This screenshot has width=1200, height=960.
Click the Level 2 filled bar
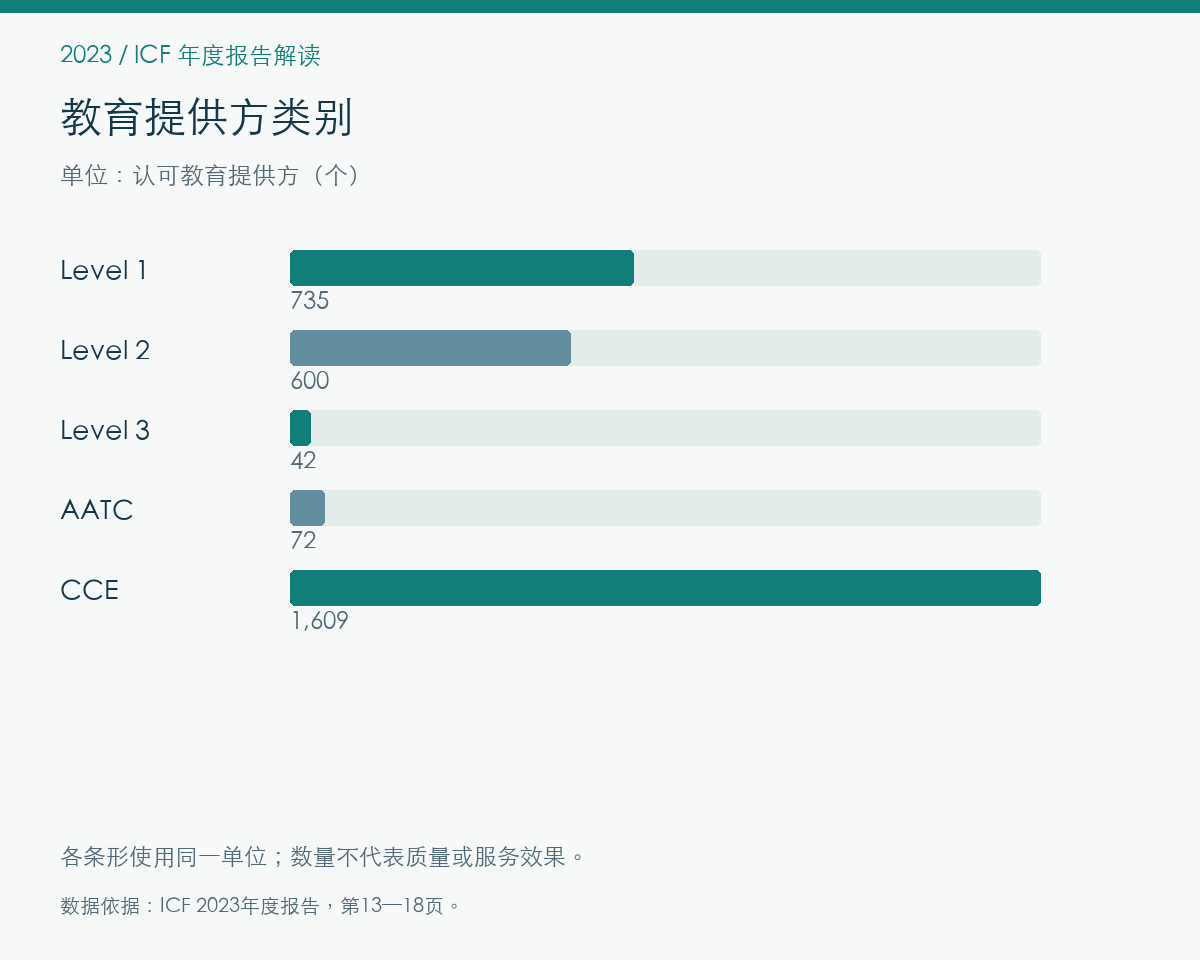[430, 348]
